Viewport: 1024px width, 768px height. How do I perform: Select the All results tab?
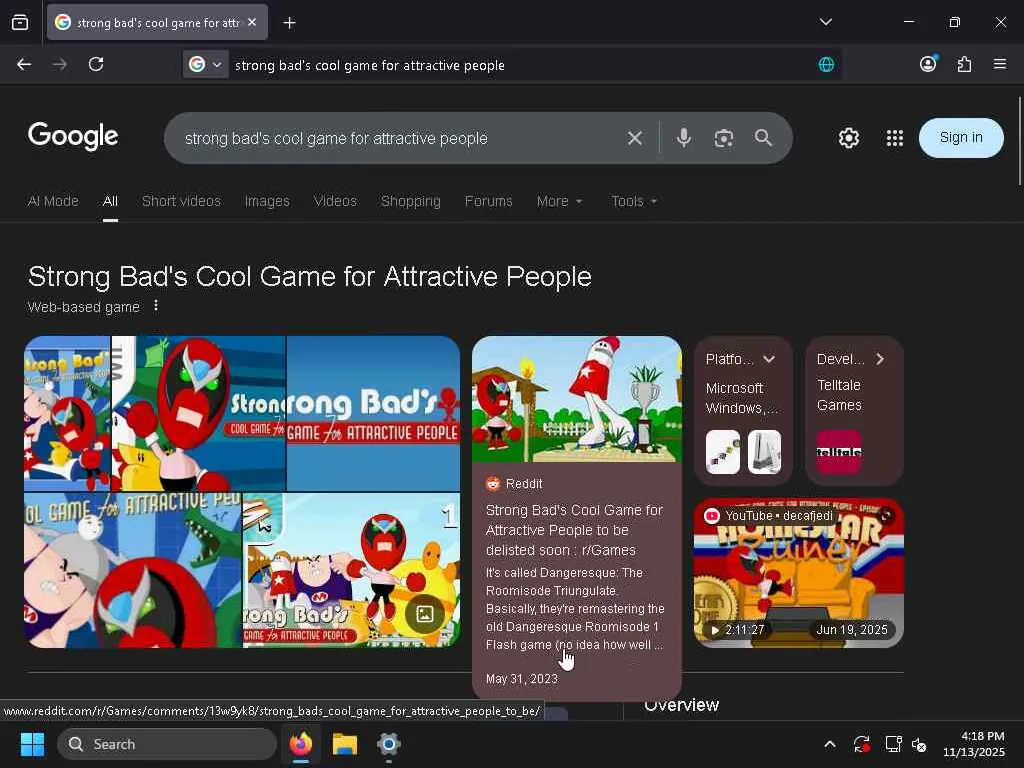click(x=110, y=201)
